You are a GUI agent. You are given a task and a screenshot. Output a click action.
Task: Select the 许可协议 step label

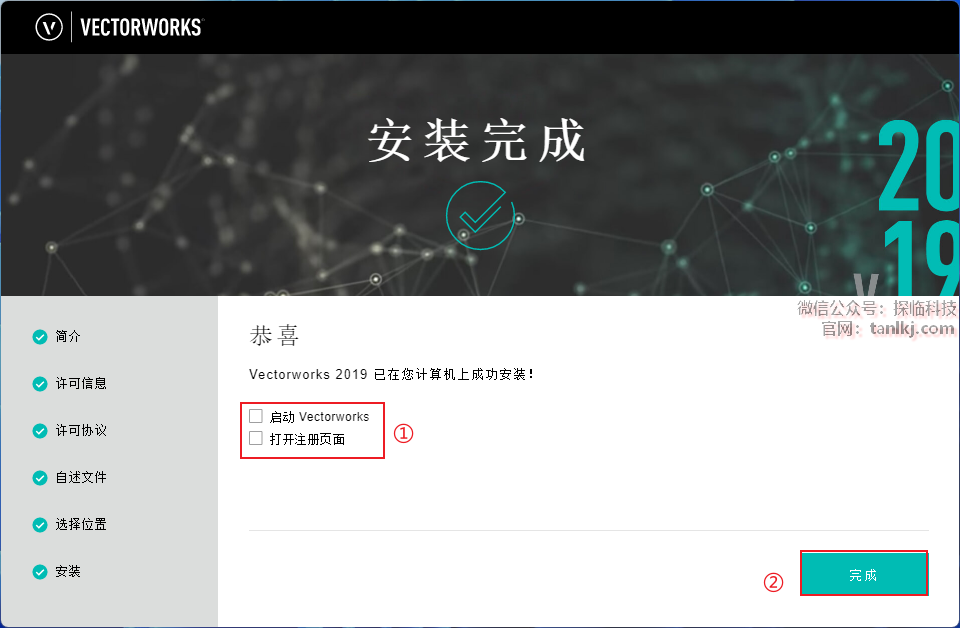click(x=81, y=430)
